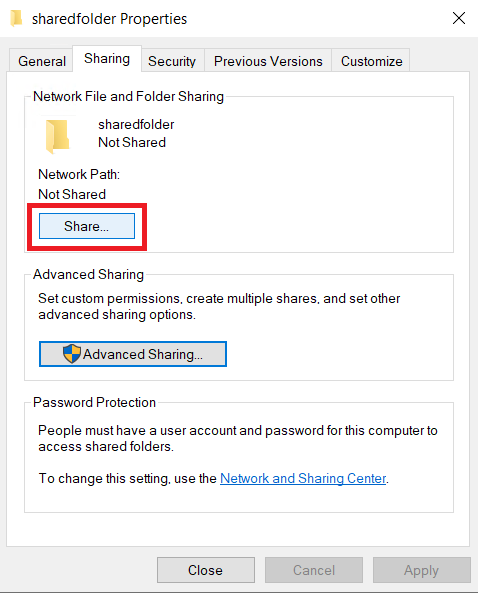
Task: Click the Close button at the bottom
Action: (x=206, y=570)
